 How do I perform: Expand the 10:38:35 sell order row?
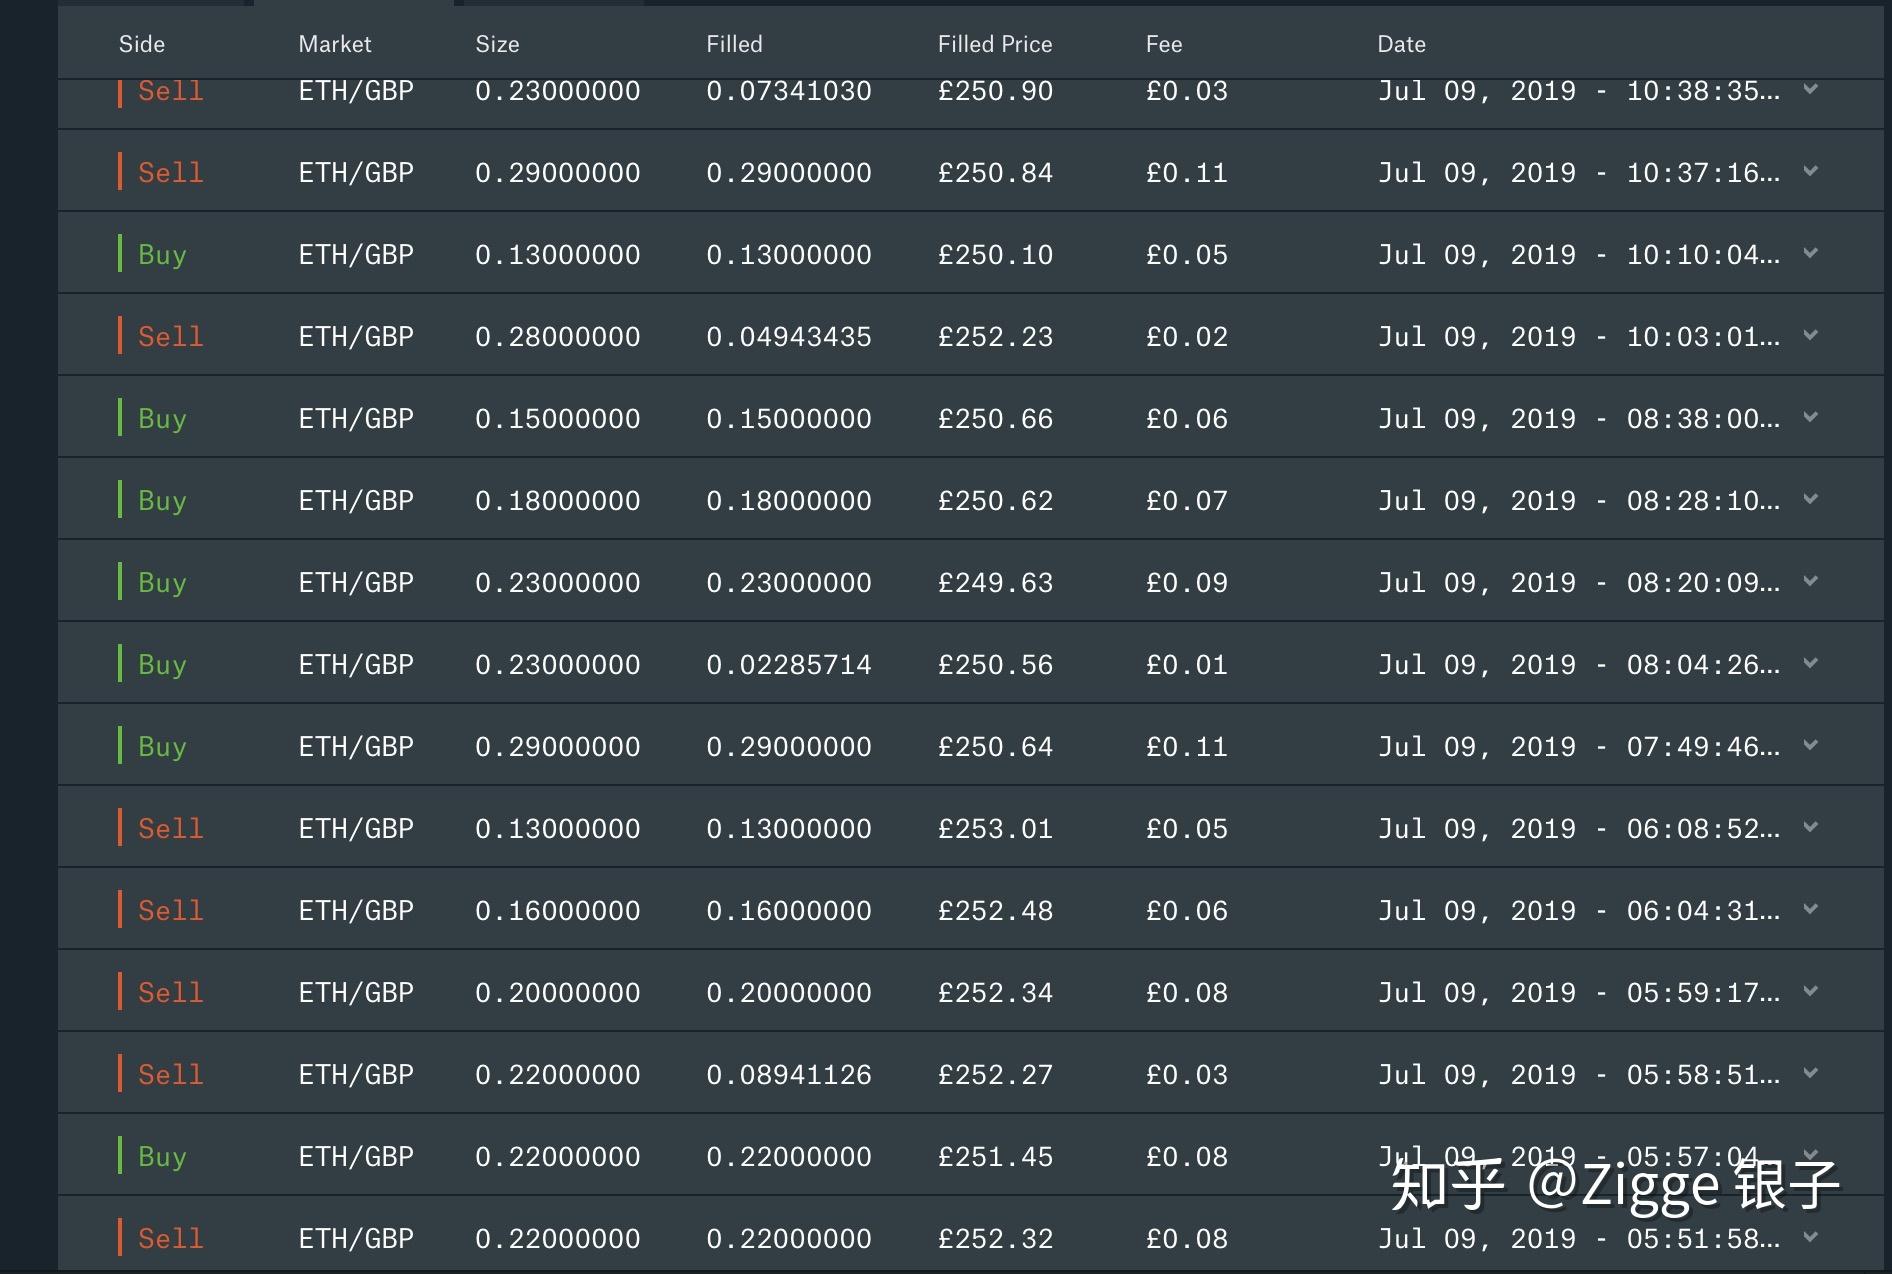point(1810,89)
